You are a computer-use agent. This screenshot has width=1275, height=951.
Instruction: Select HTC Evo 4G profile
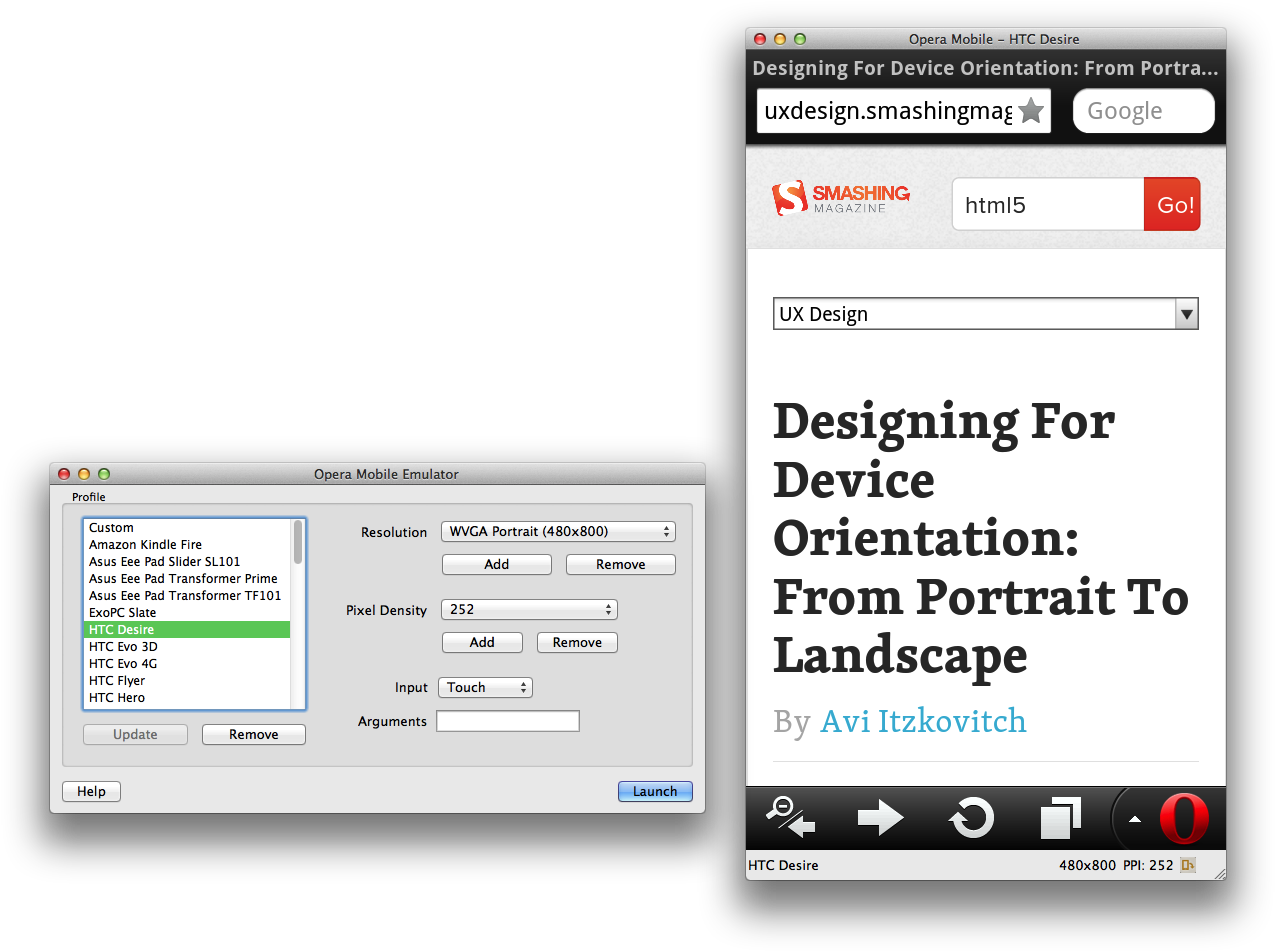tap(187, 664)
